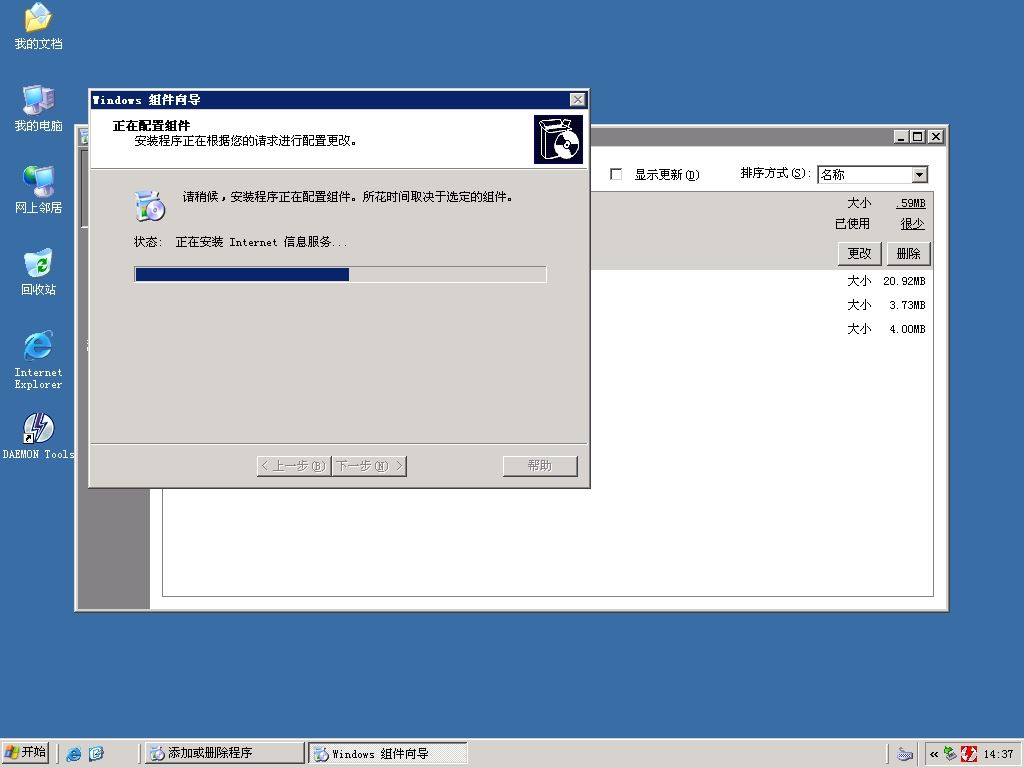Open the 开始 Start menu
This screenshot has width=1024, height=768.
tap(25, 753)
